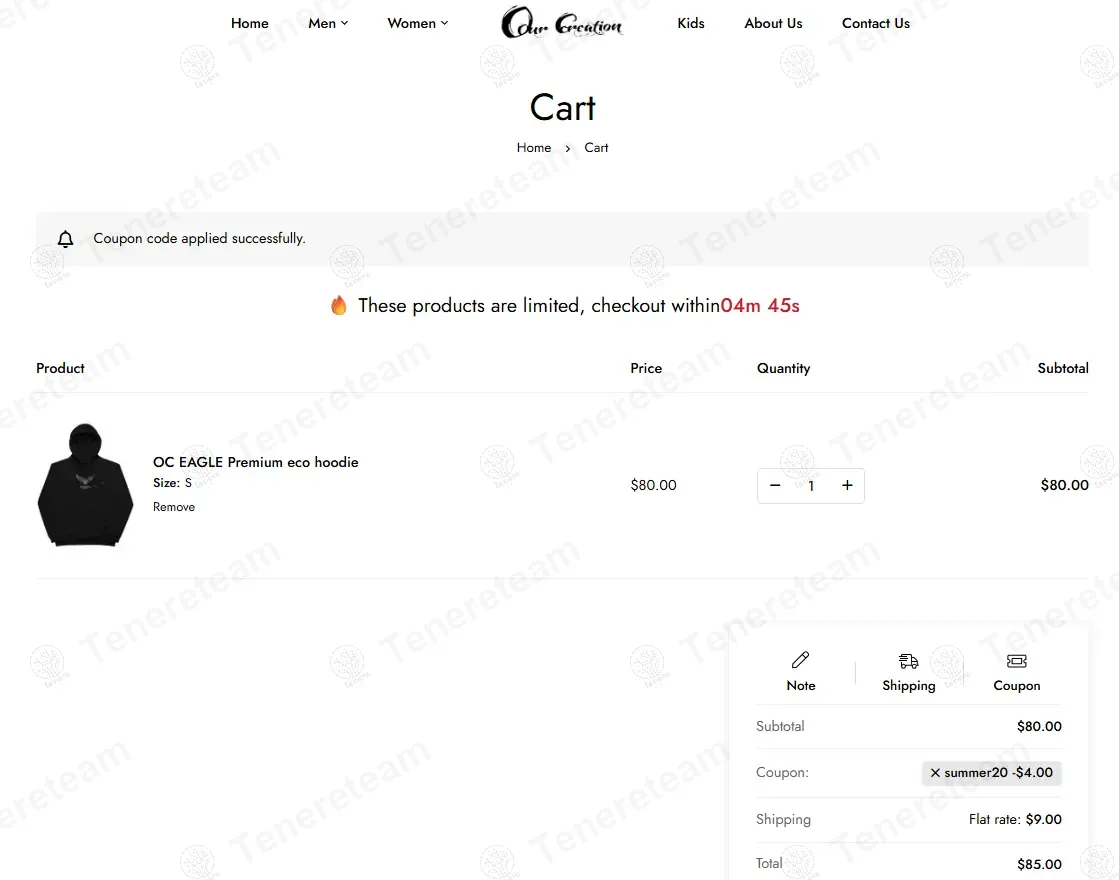
Task: Open the Contact Us page
Action: (876, 23)
